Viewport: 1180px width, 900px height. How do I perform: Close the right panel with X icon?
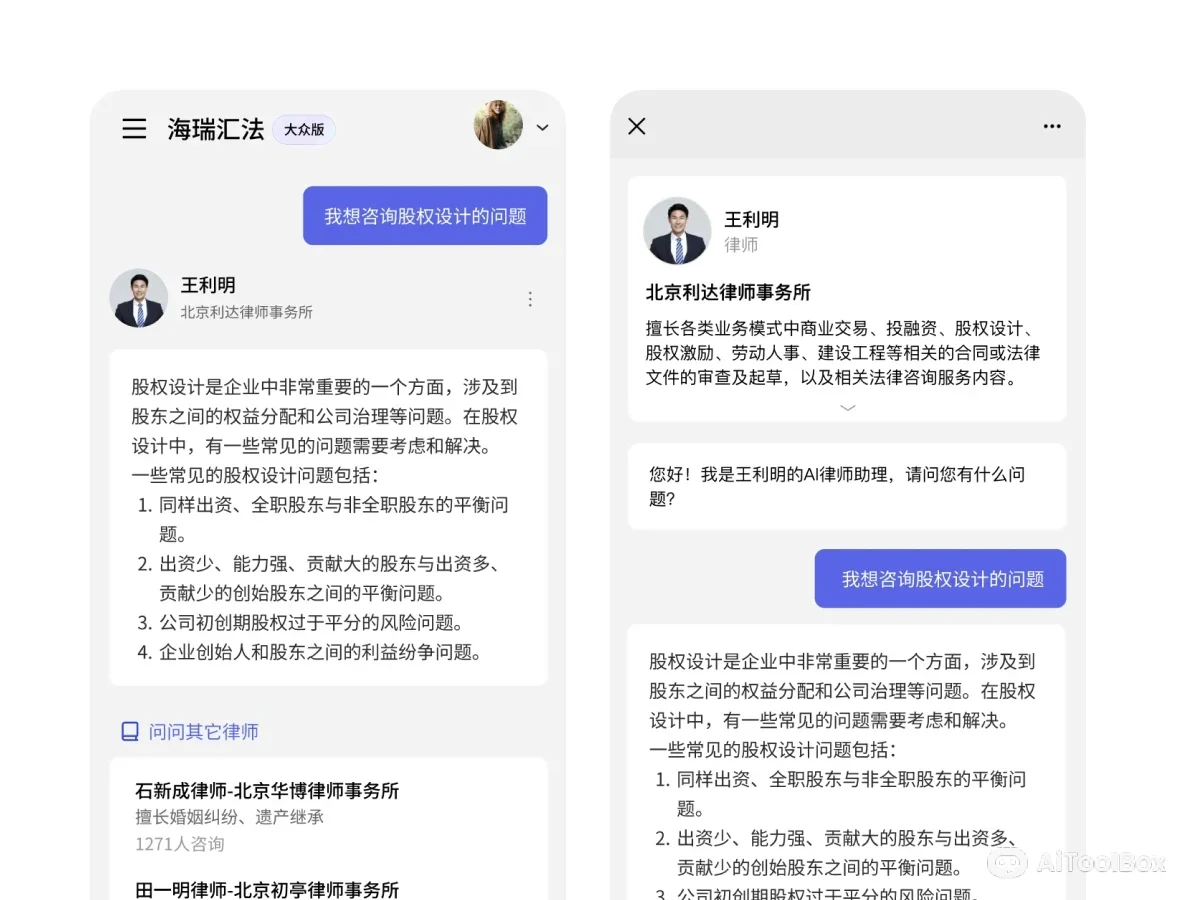tap(637, 126)
